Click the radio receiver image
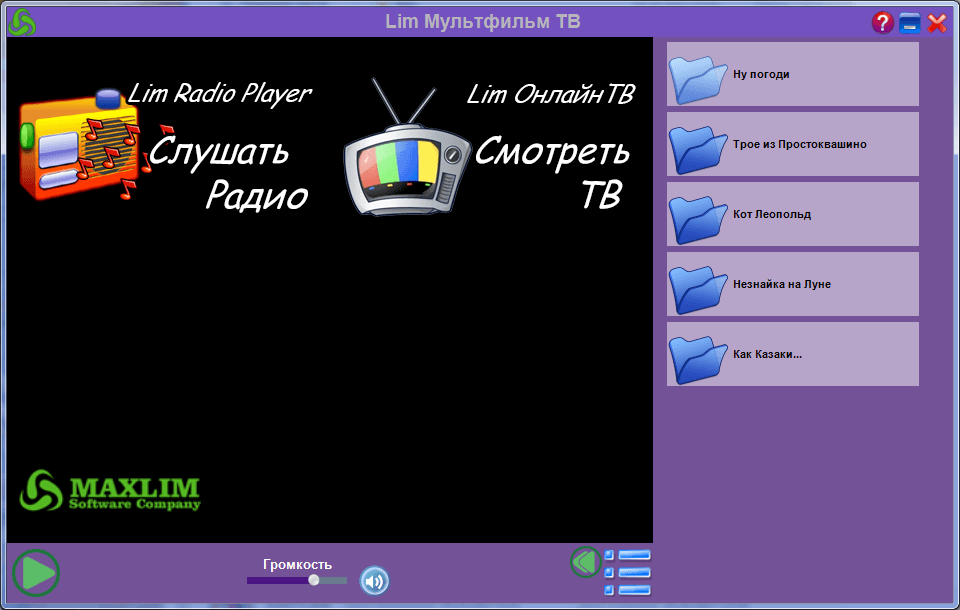960x610 pixels. [80, 145]
